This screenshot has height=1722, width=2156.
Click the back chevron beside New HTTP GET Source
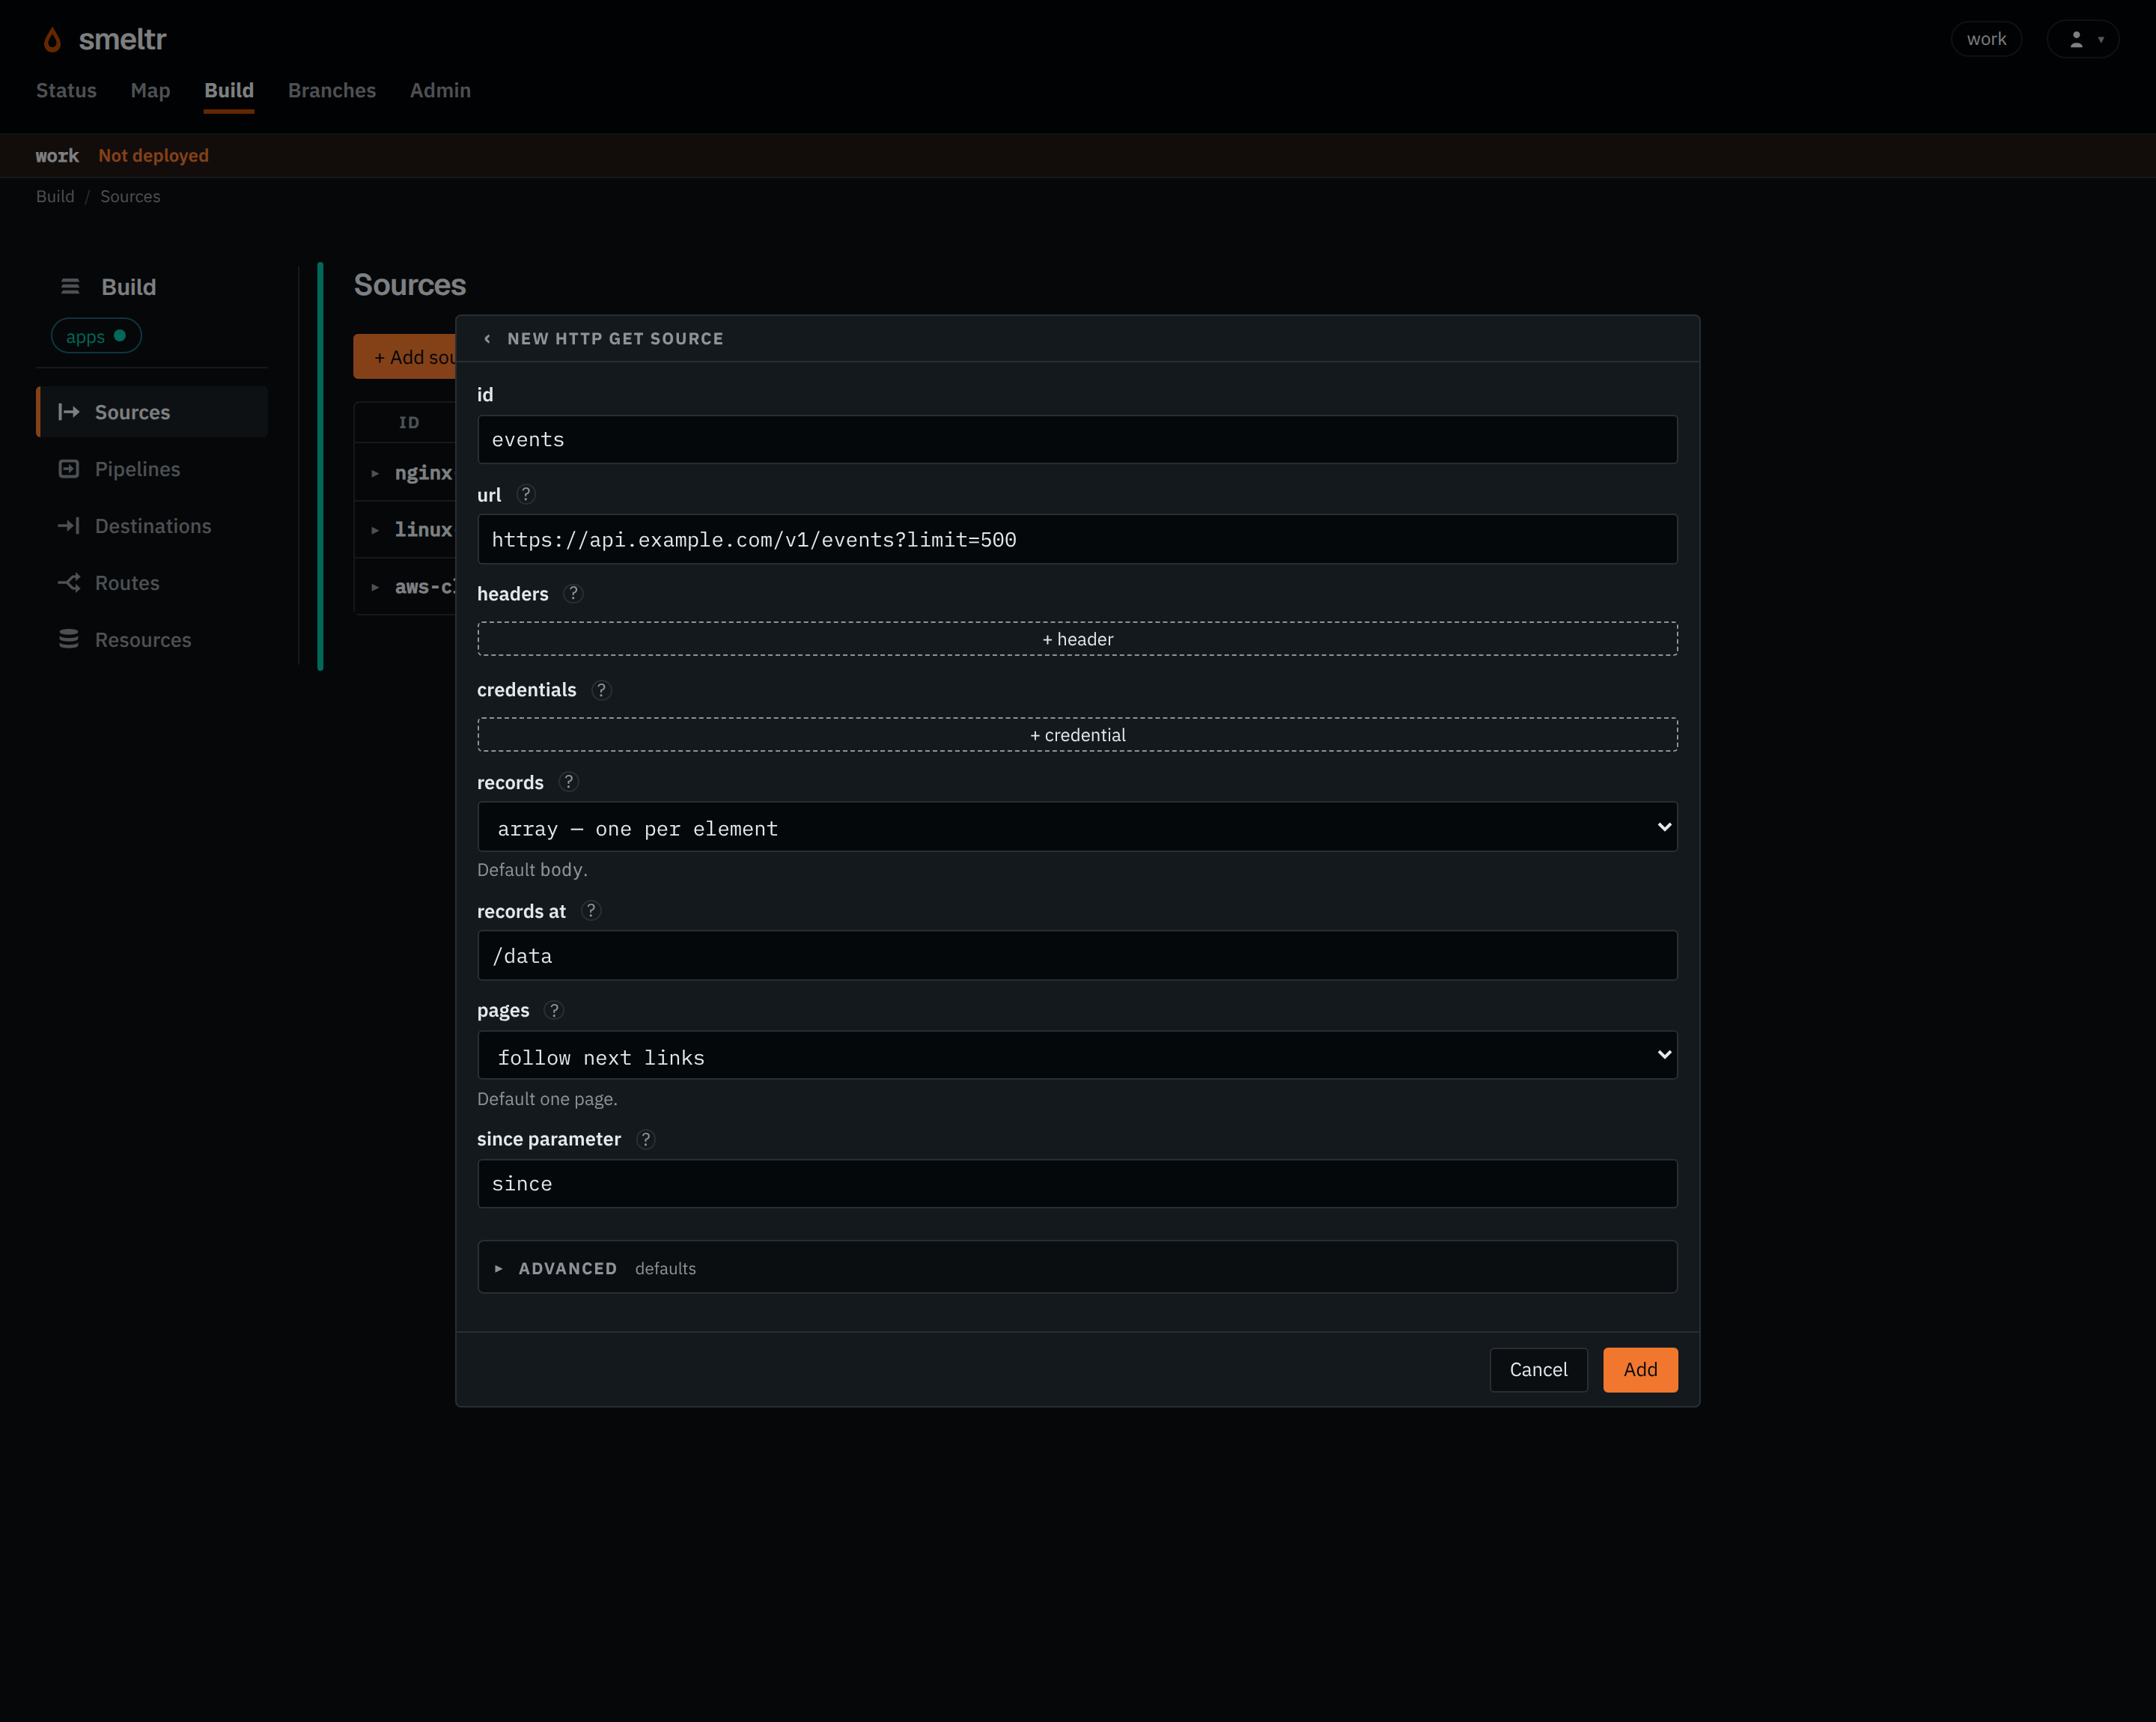pos(487,339)
